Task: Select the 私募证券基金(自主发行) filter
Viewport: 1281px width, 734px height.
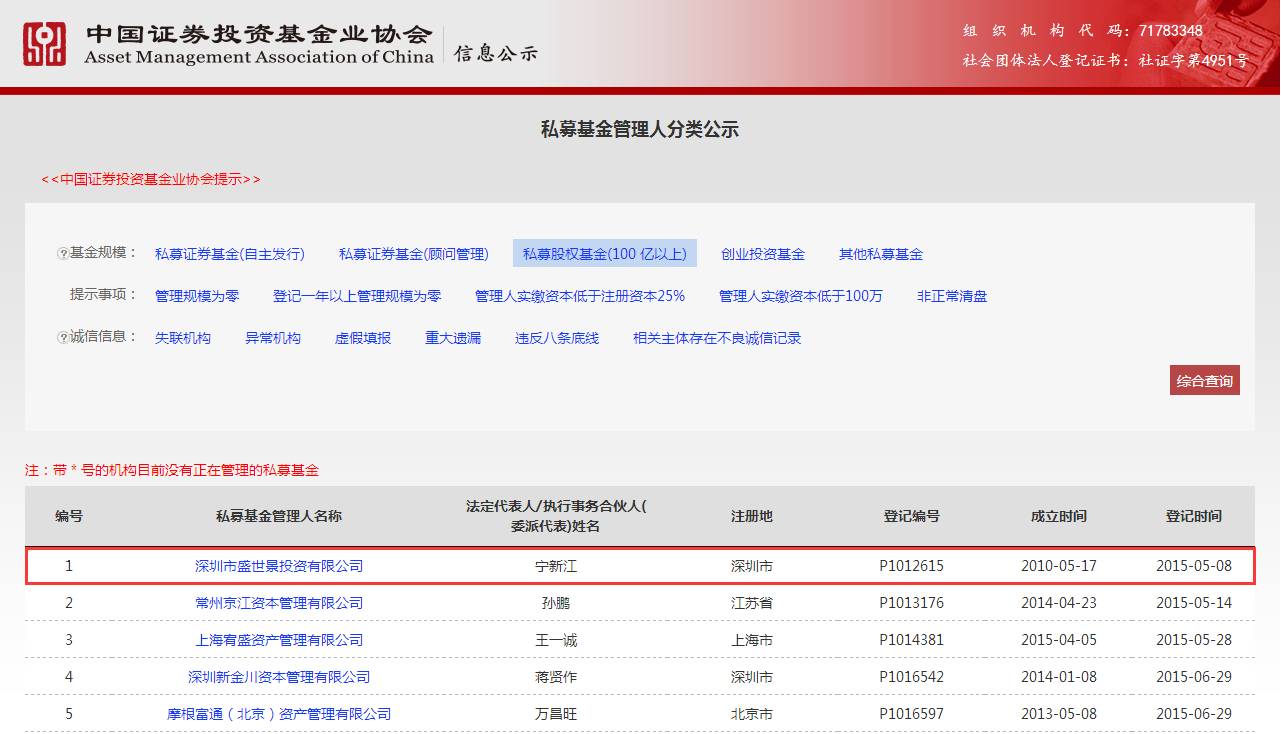Action: [229, 254]
